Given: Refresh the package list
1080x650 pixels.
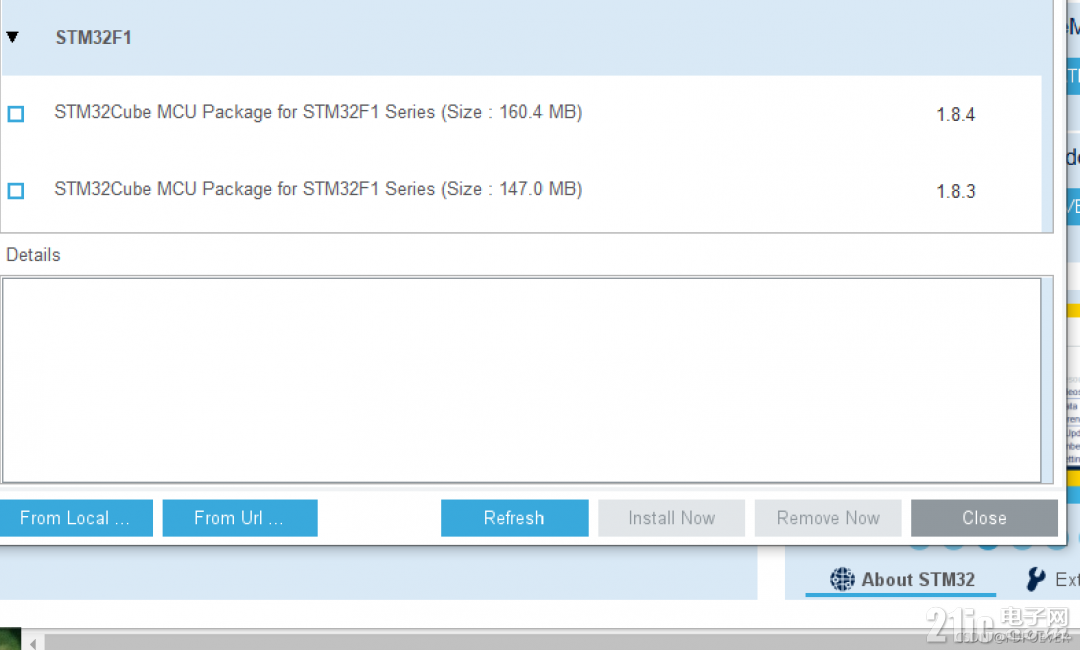Looking at the screenshot, I should click(515, 518).
